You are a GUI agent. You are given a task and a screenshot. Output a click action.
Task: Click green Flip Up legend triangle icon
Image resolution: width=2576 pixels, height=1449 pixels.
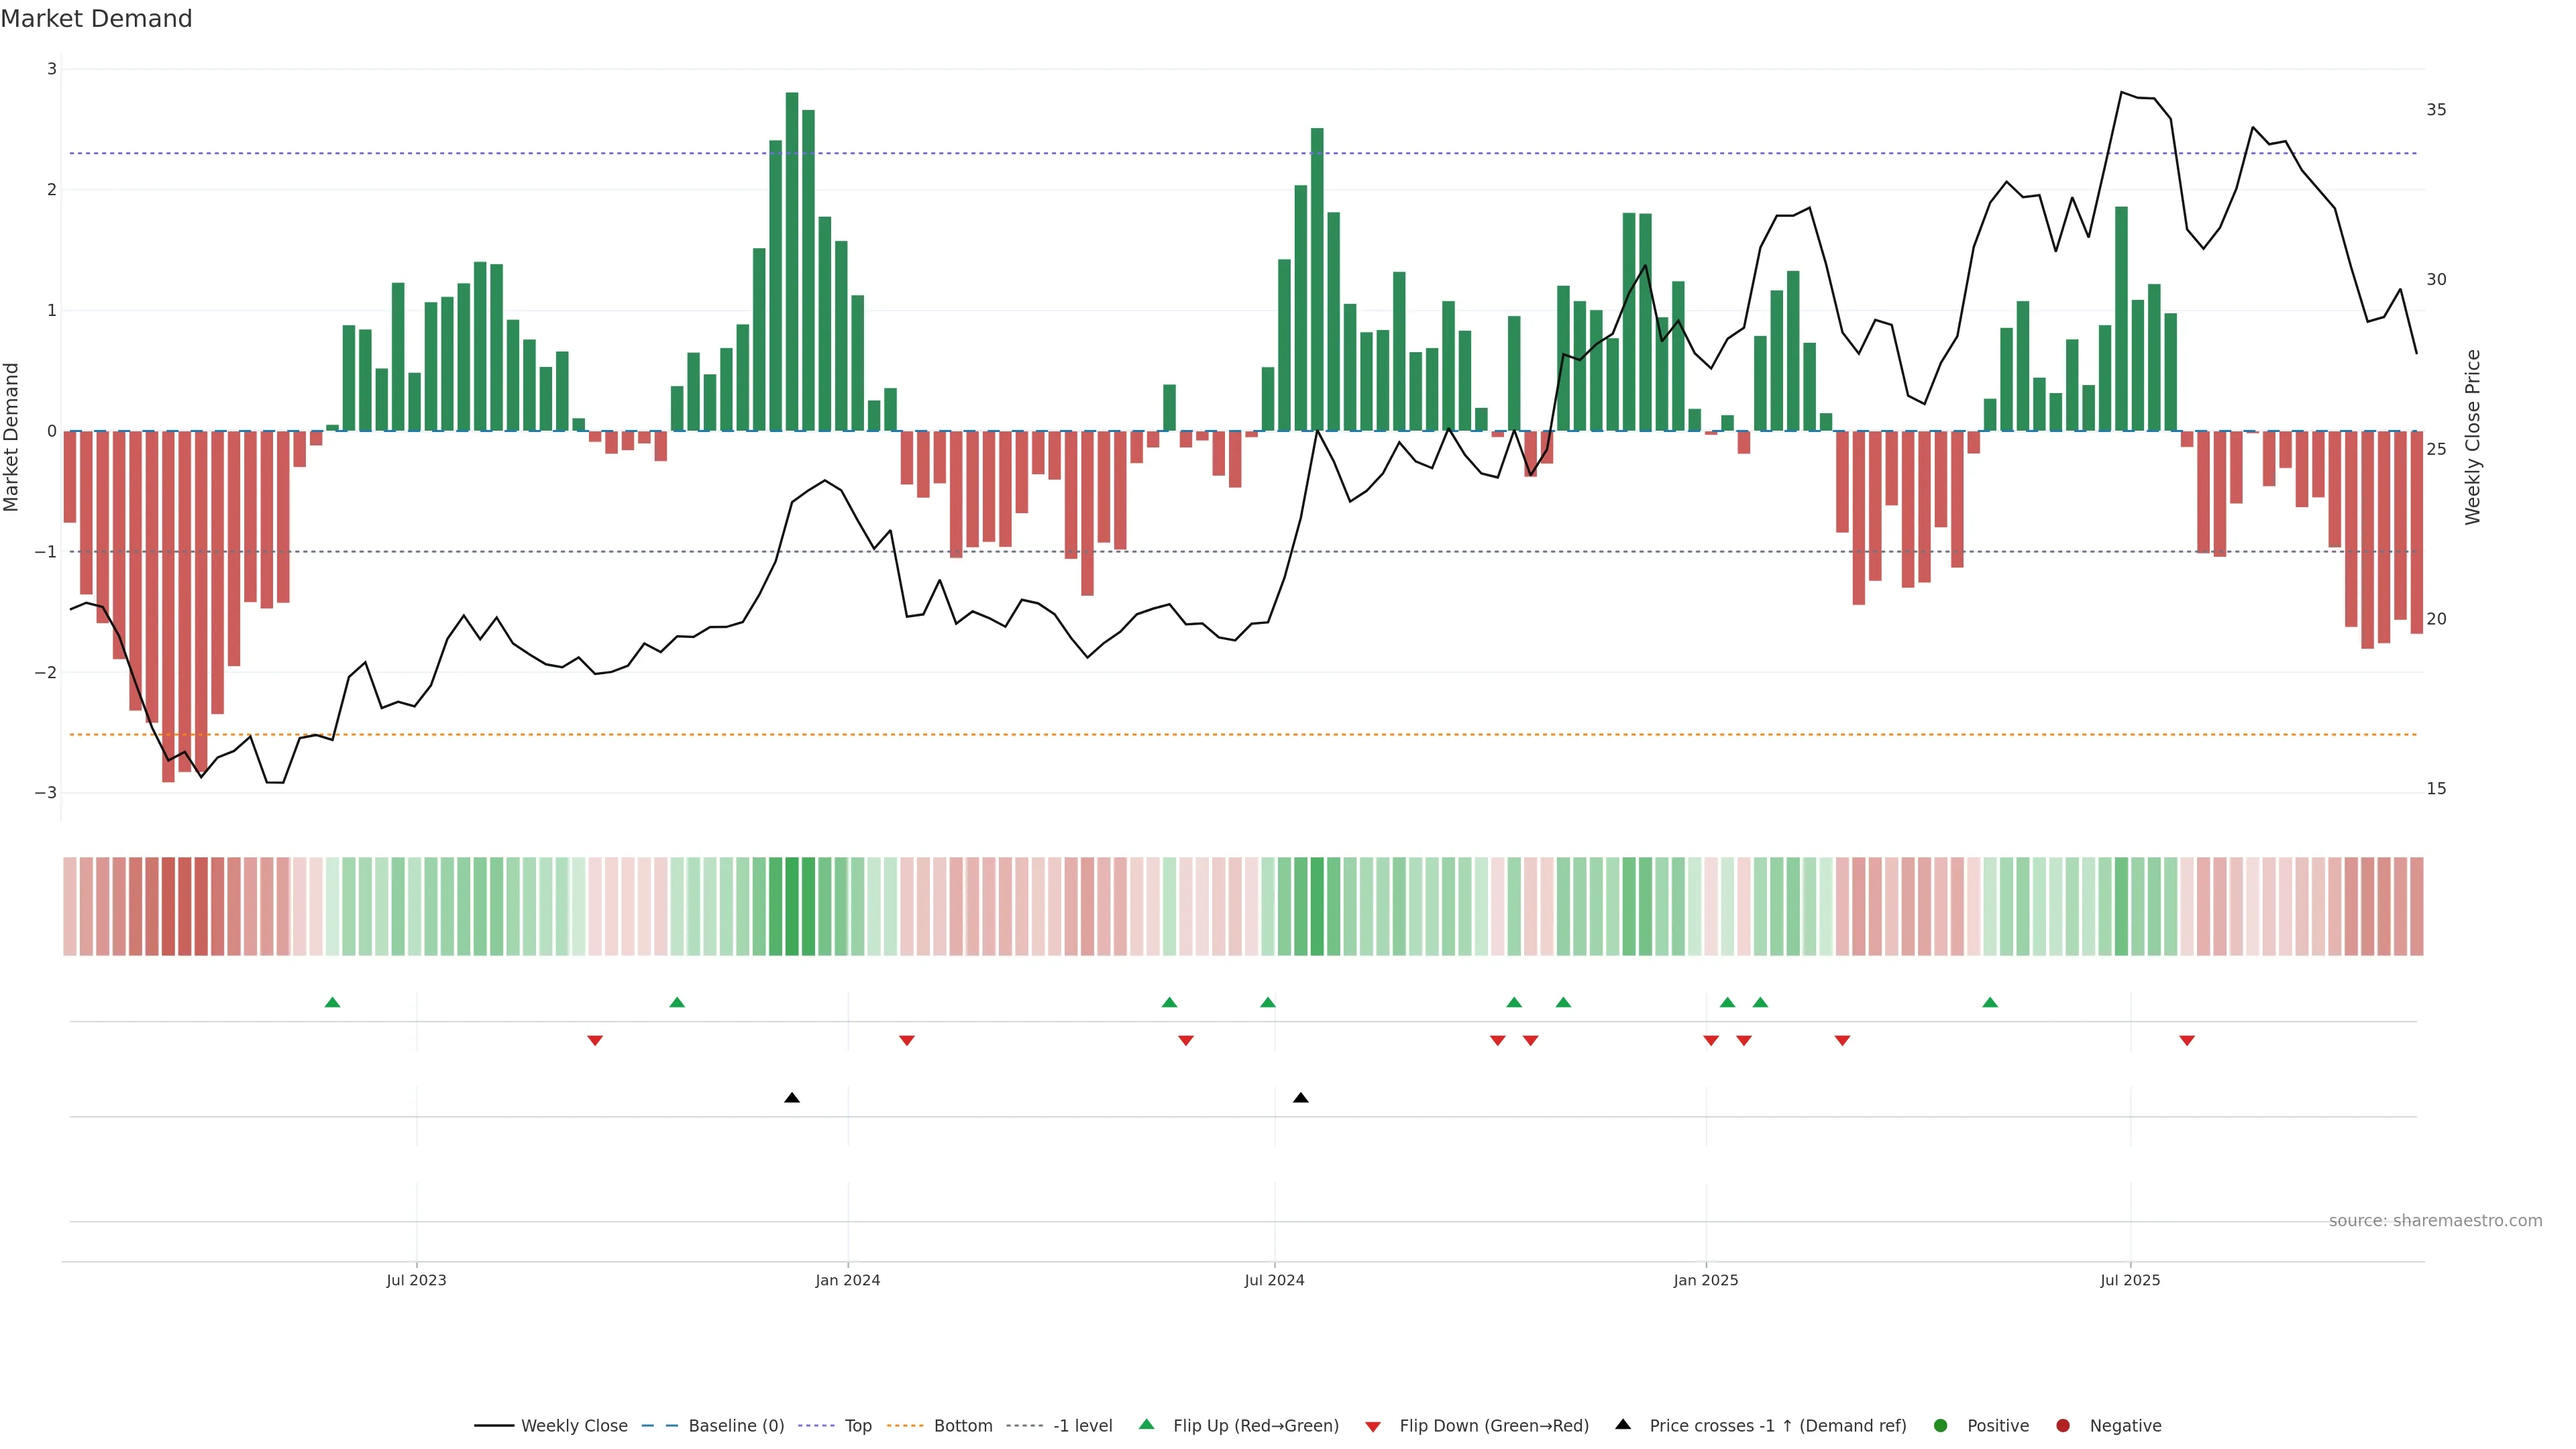tap(1147, 1424)
